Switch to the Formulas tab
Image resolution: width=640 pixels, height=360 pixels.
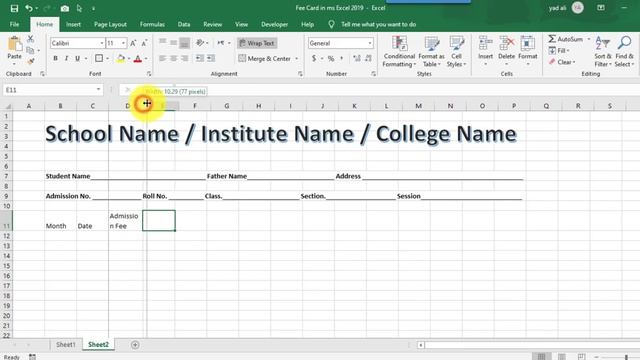pos(152,24)
